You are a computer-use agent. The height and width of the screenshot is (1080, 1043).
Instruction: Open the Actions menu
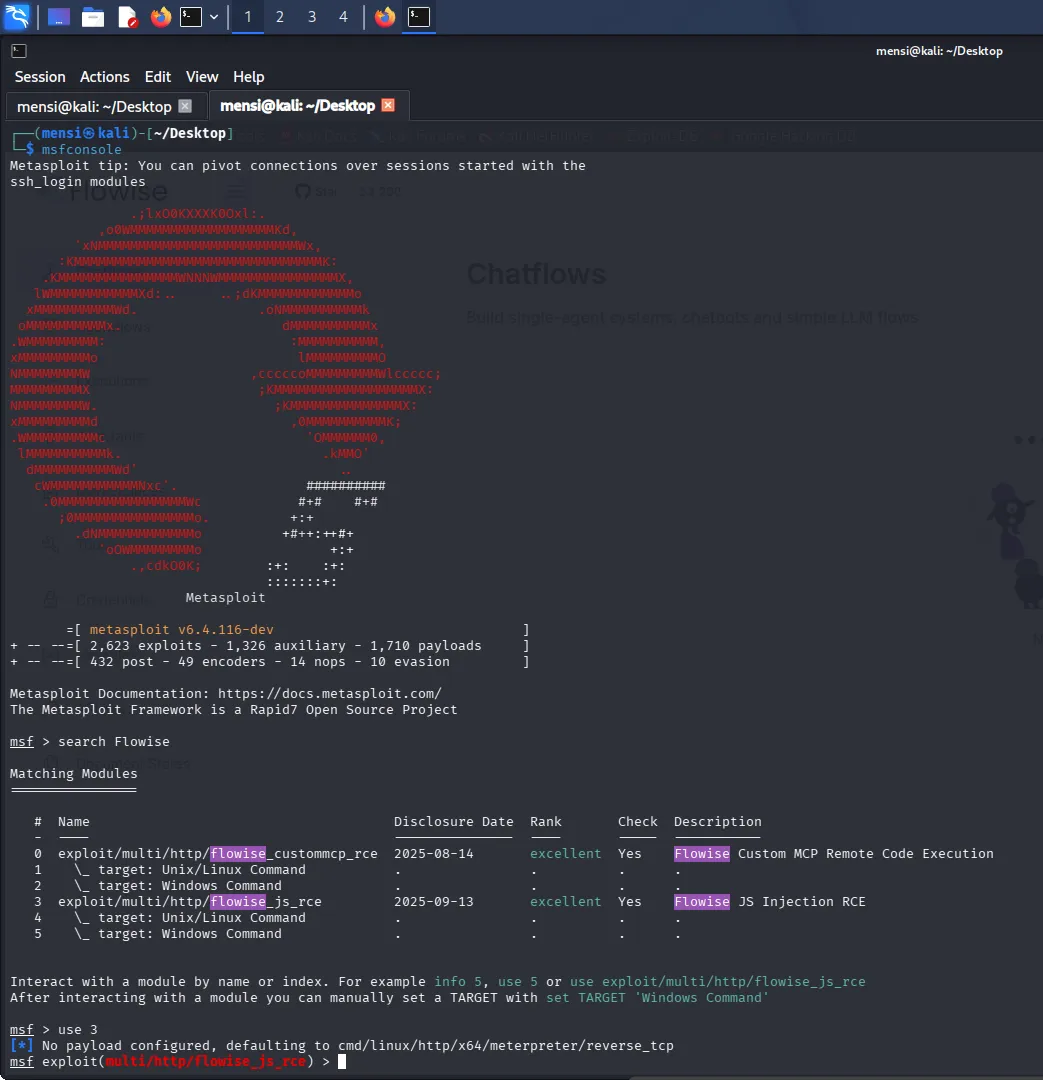[x=105, y=76]
